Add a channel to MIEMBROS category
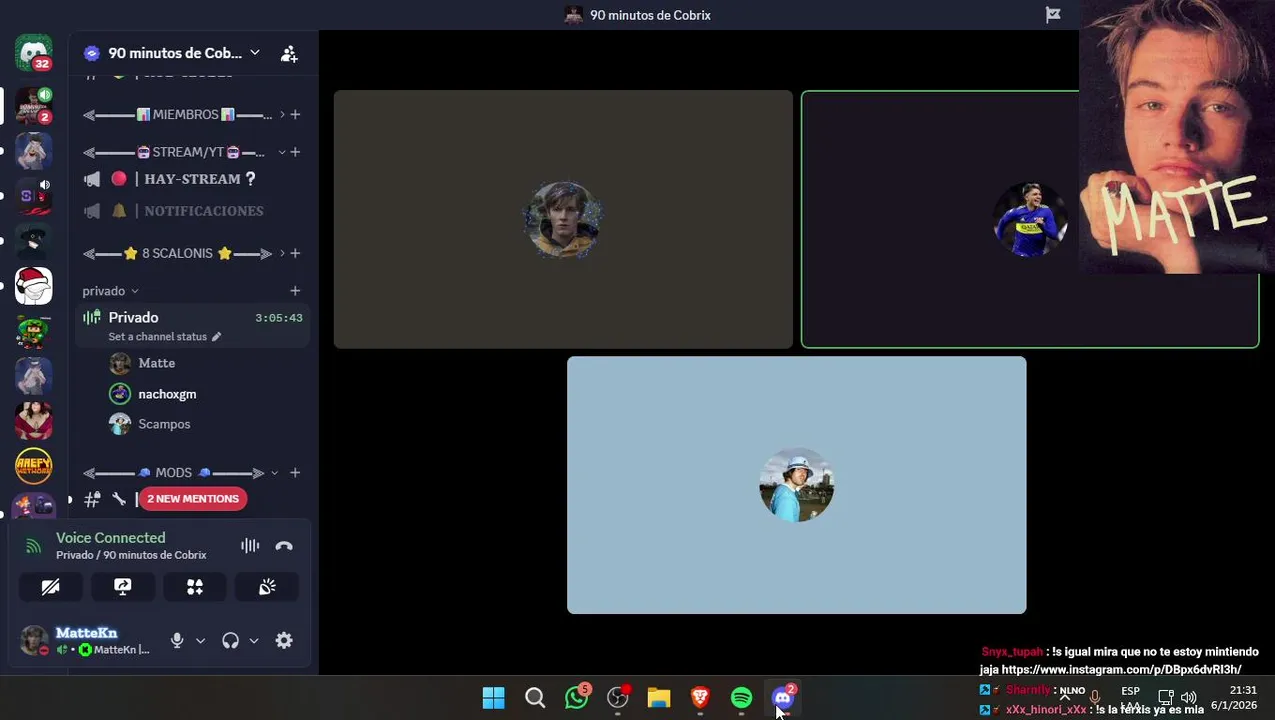 (295, 115)
